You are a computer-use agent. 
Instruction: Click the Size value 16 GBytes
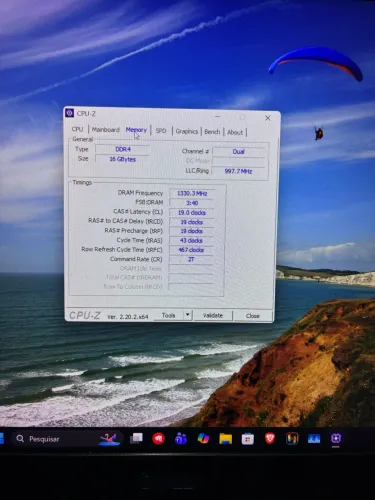click(x=122, y=159)
